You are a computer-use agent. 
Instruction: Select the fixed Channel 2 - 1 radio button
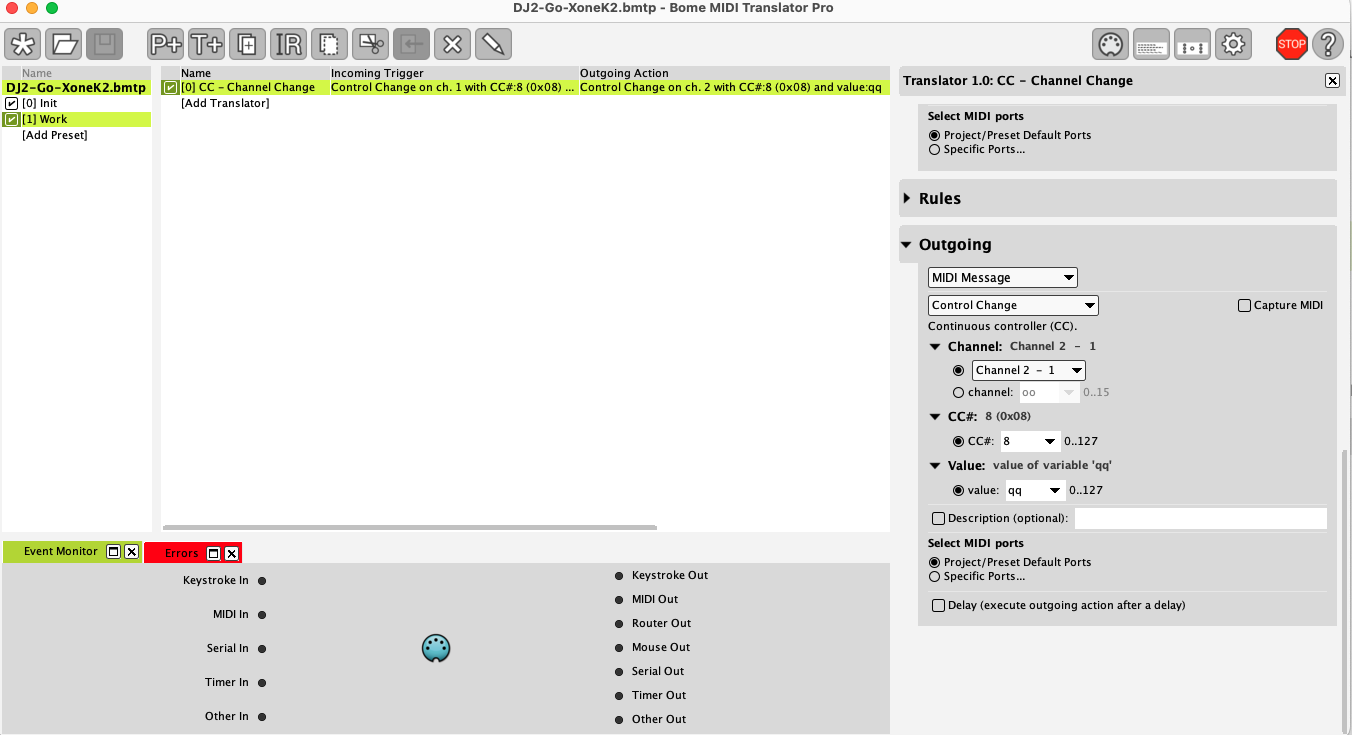pyautogui.click(x=959, y=370)
